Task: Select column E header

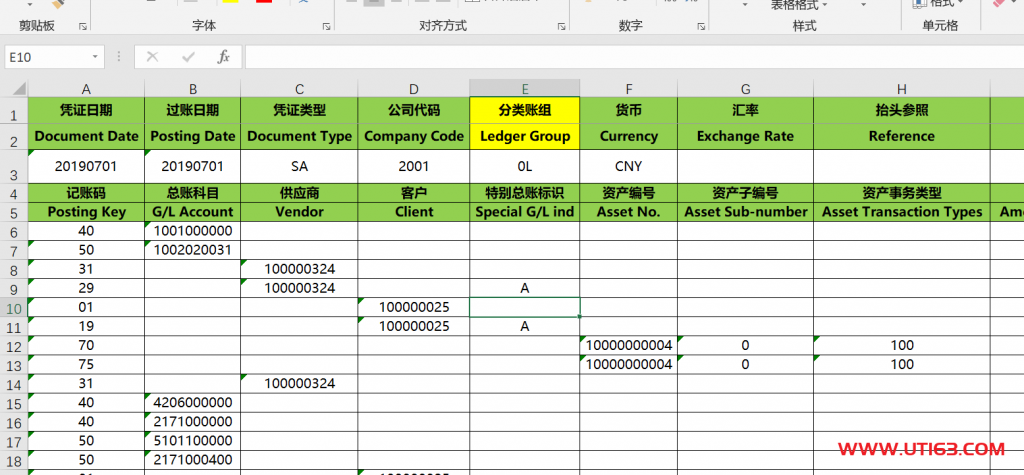Action: click(x=524, y=89)
